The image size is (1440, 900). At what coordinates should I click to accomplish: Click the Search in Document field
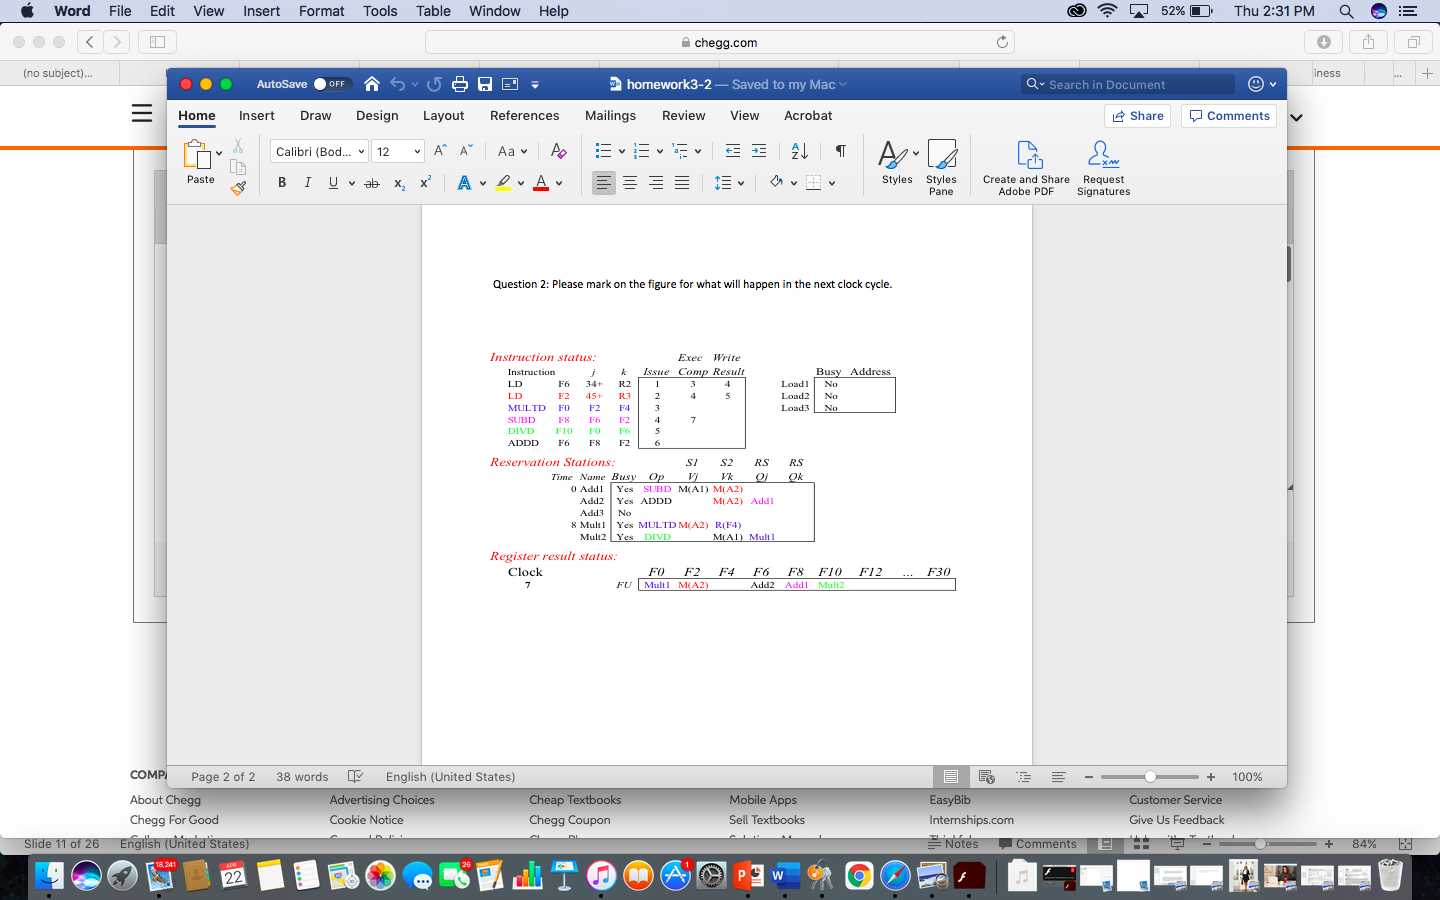coord(1125,84)
